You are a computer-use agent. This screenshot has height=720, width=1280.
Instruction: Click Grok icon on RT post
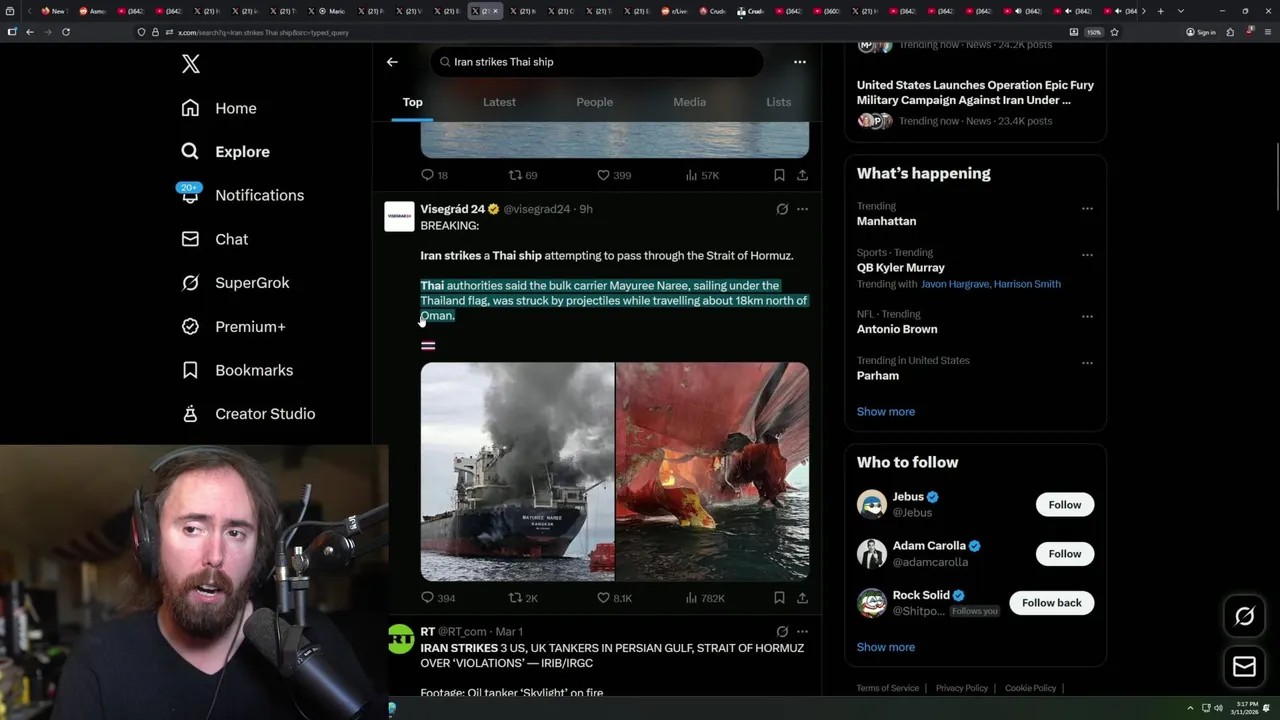(782, 632)
